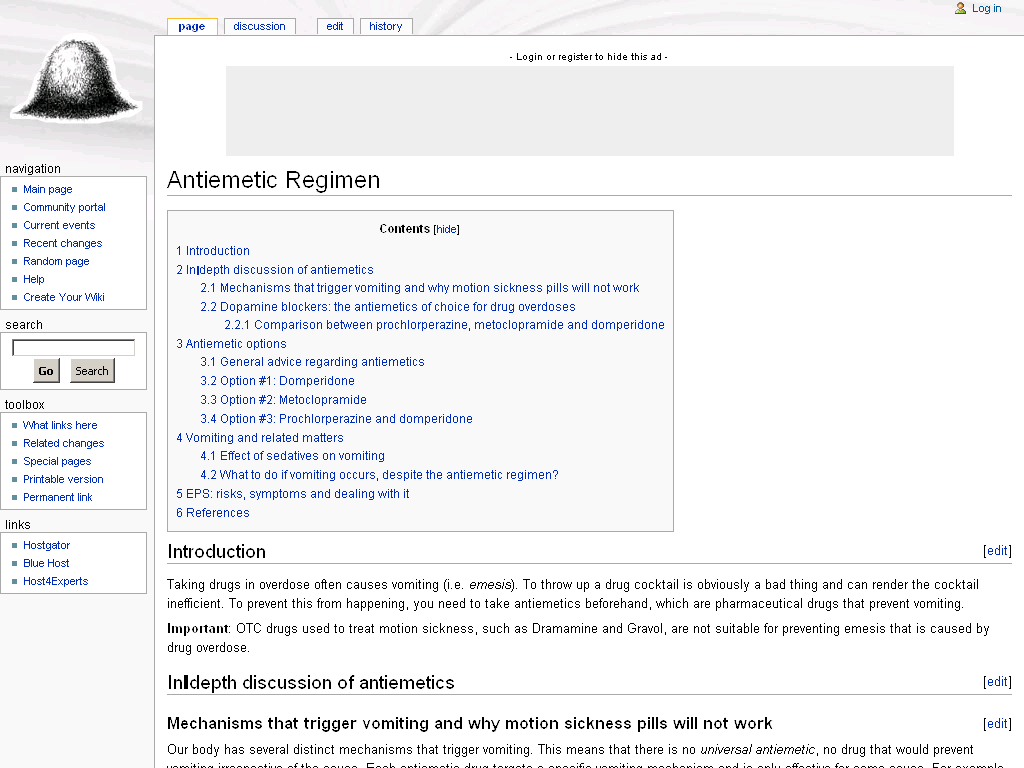This screenshot has height=768, width=1024.
Task: Jump to 3.1 General advice regarding antiemetics
Action: click(x=312, y=362)
